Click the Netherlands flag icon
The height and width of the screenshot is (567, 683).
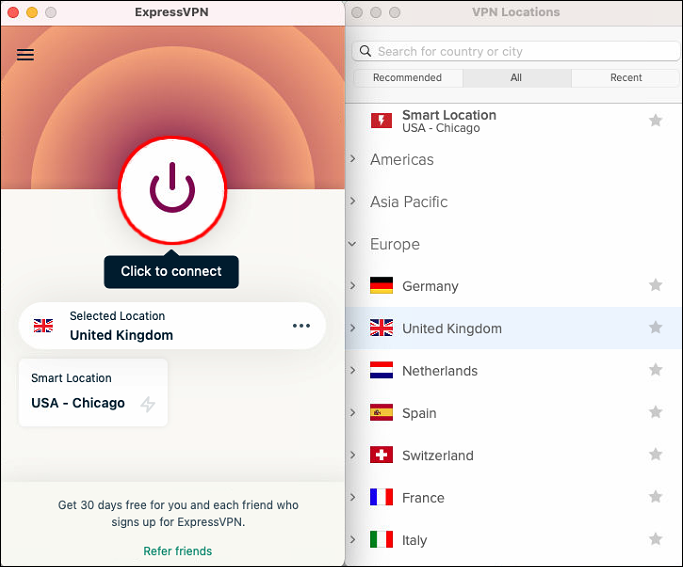coord(381,370)
